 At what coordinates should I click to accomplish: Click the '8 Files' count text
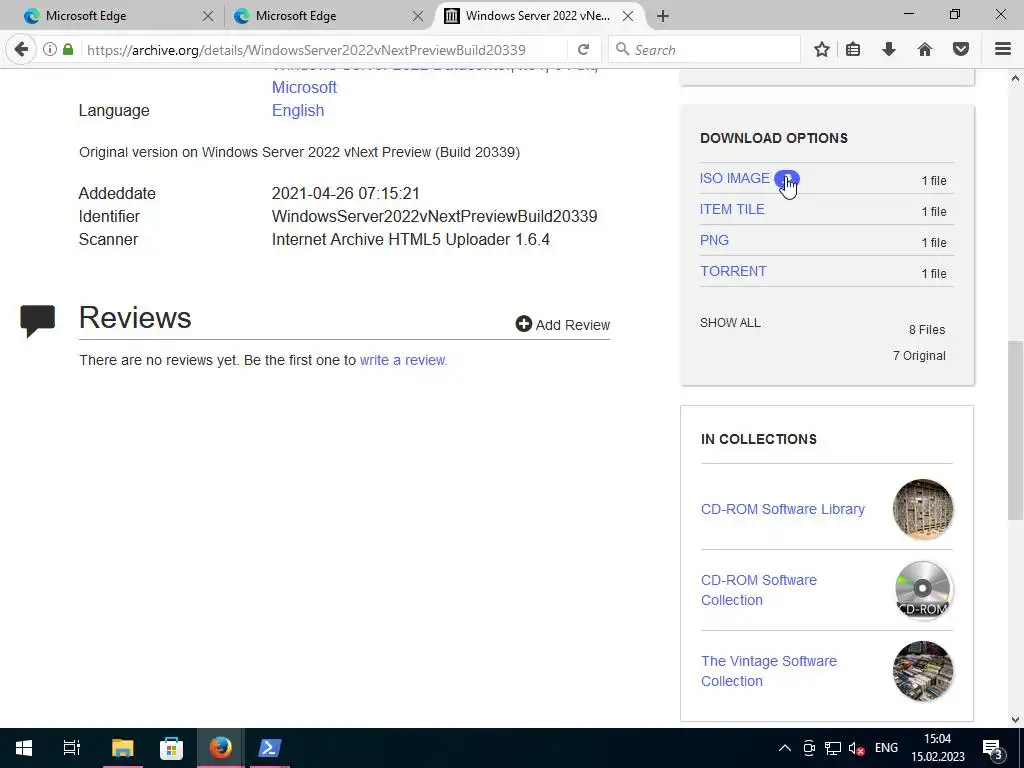[927, 330]
